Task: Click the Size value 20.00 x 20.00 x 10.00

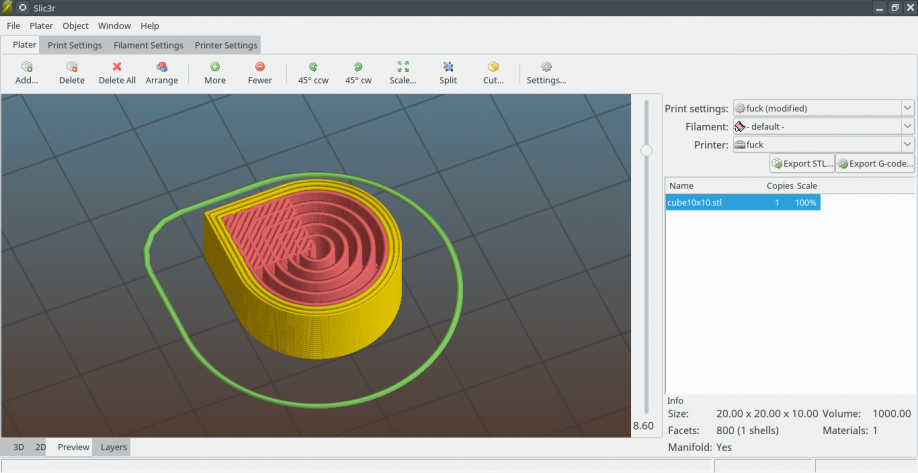Action: click(767, 413)
